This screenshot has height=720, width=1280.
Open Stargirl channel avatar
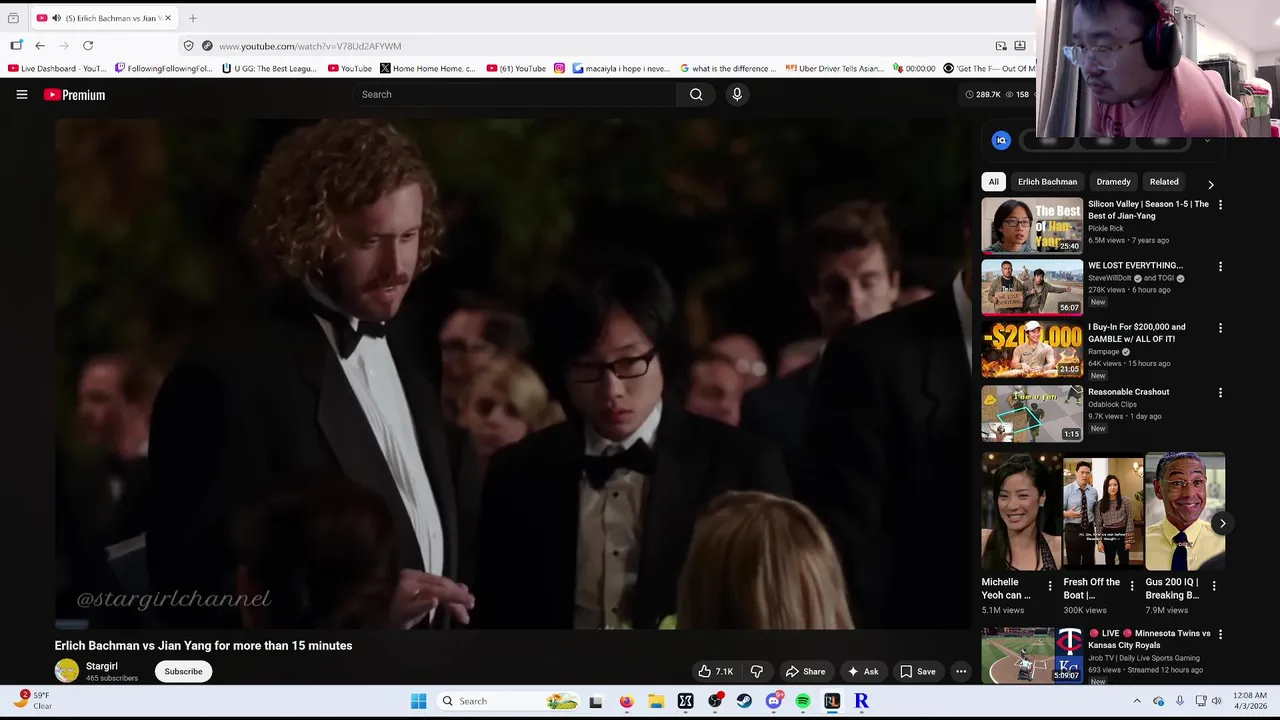coord(67,671)
